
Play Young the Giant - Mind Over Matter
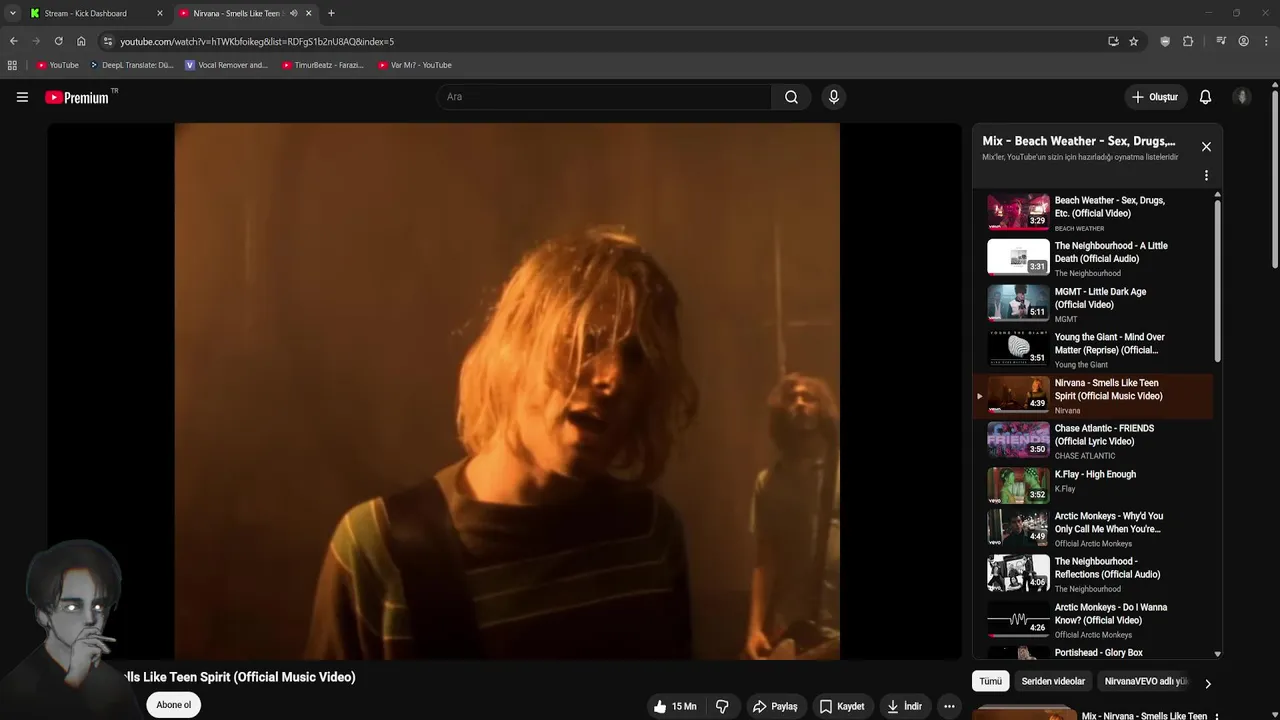click(x=1094, y=350)
